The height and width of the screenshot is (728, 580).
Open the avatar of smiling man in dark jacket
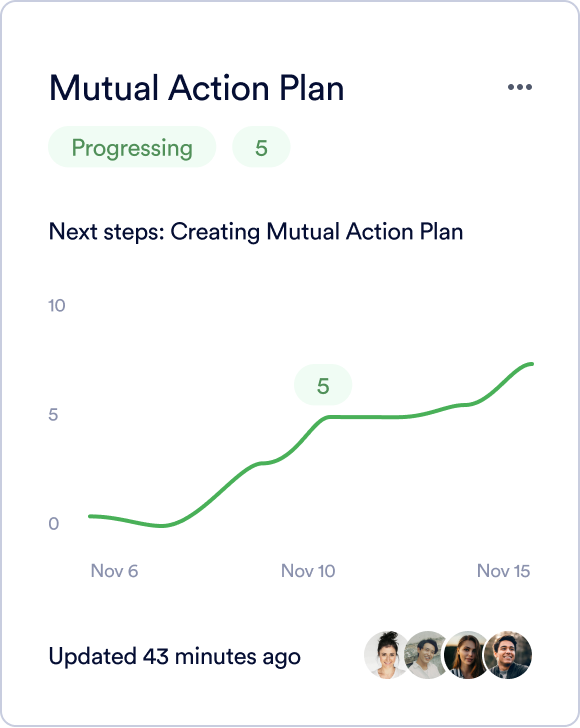(508, 655)
